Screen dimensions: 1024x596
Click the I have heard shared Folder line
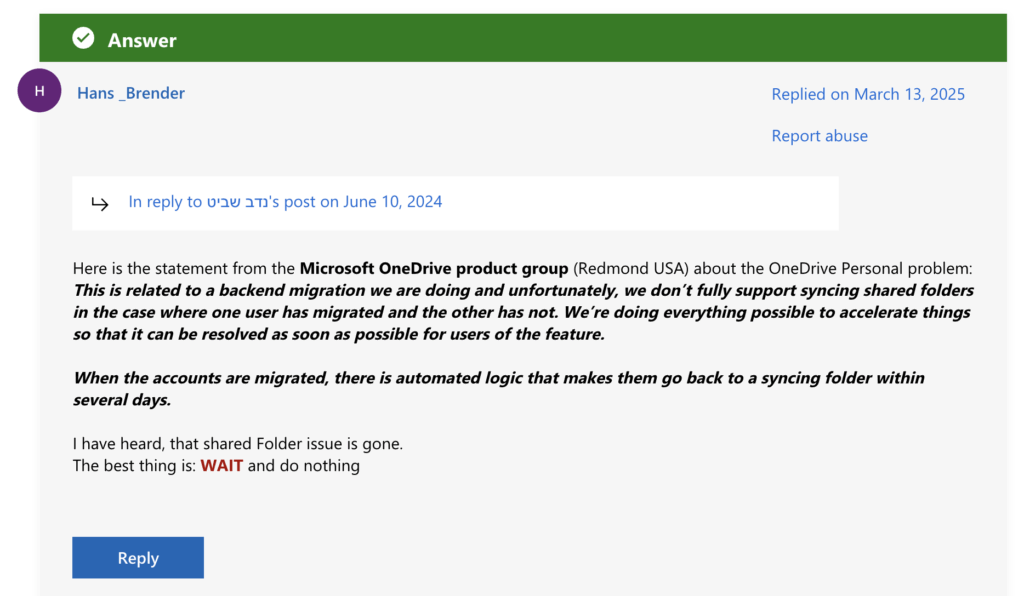pyautogui.click(x=238, y=444)
